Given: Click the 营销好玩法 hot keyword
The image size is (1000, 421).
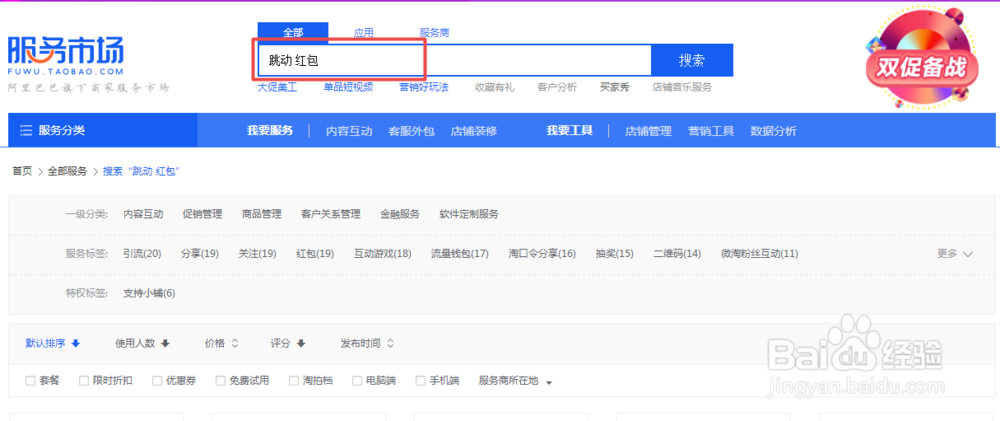Looking at the screenshot, I should point(424,87).
